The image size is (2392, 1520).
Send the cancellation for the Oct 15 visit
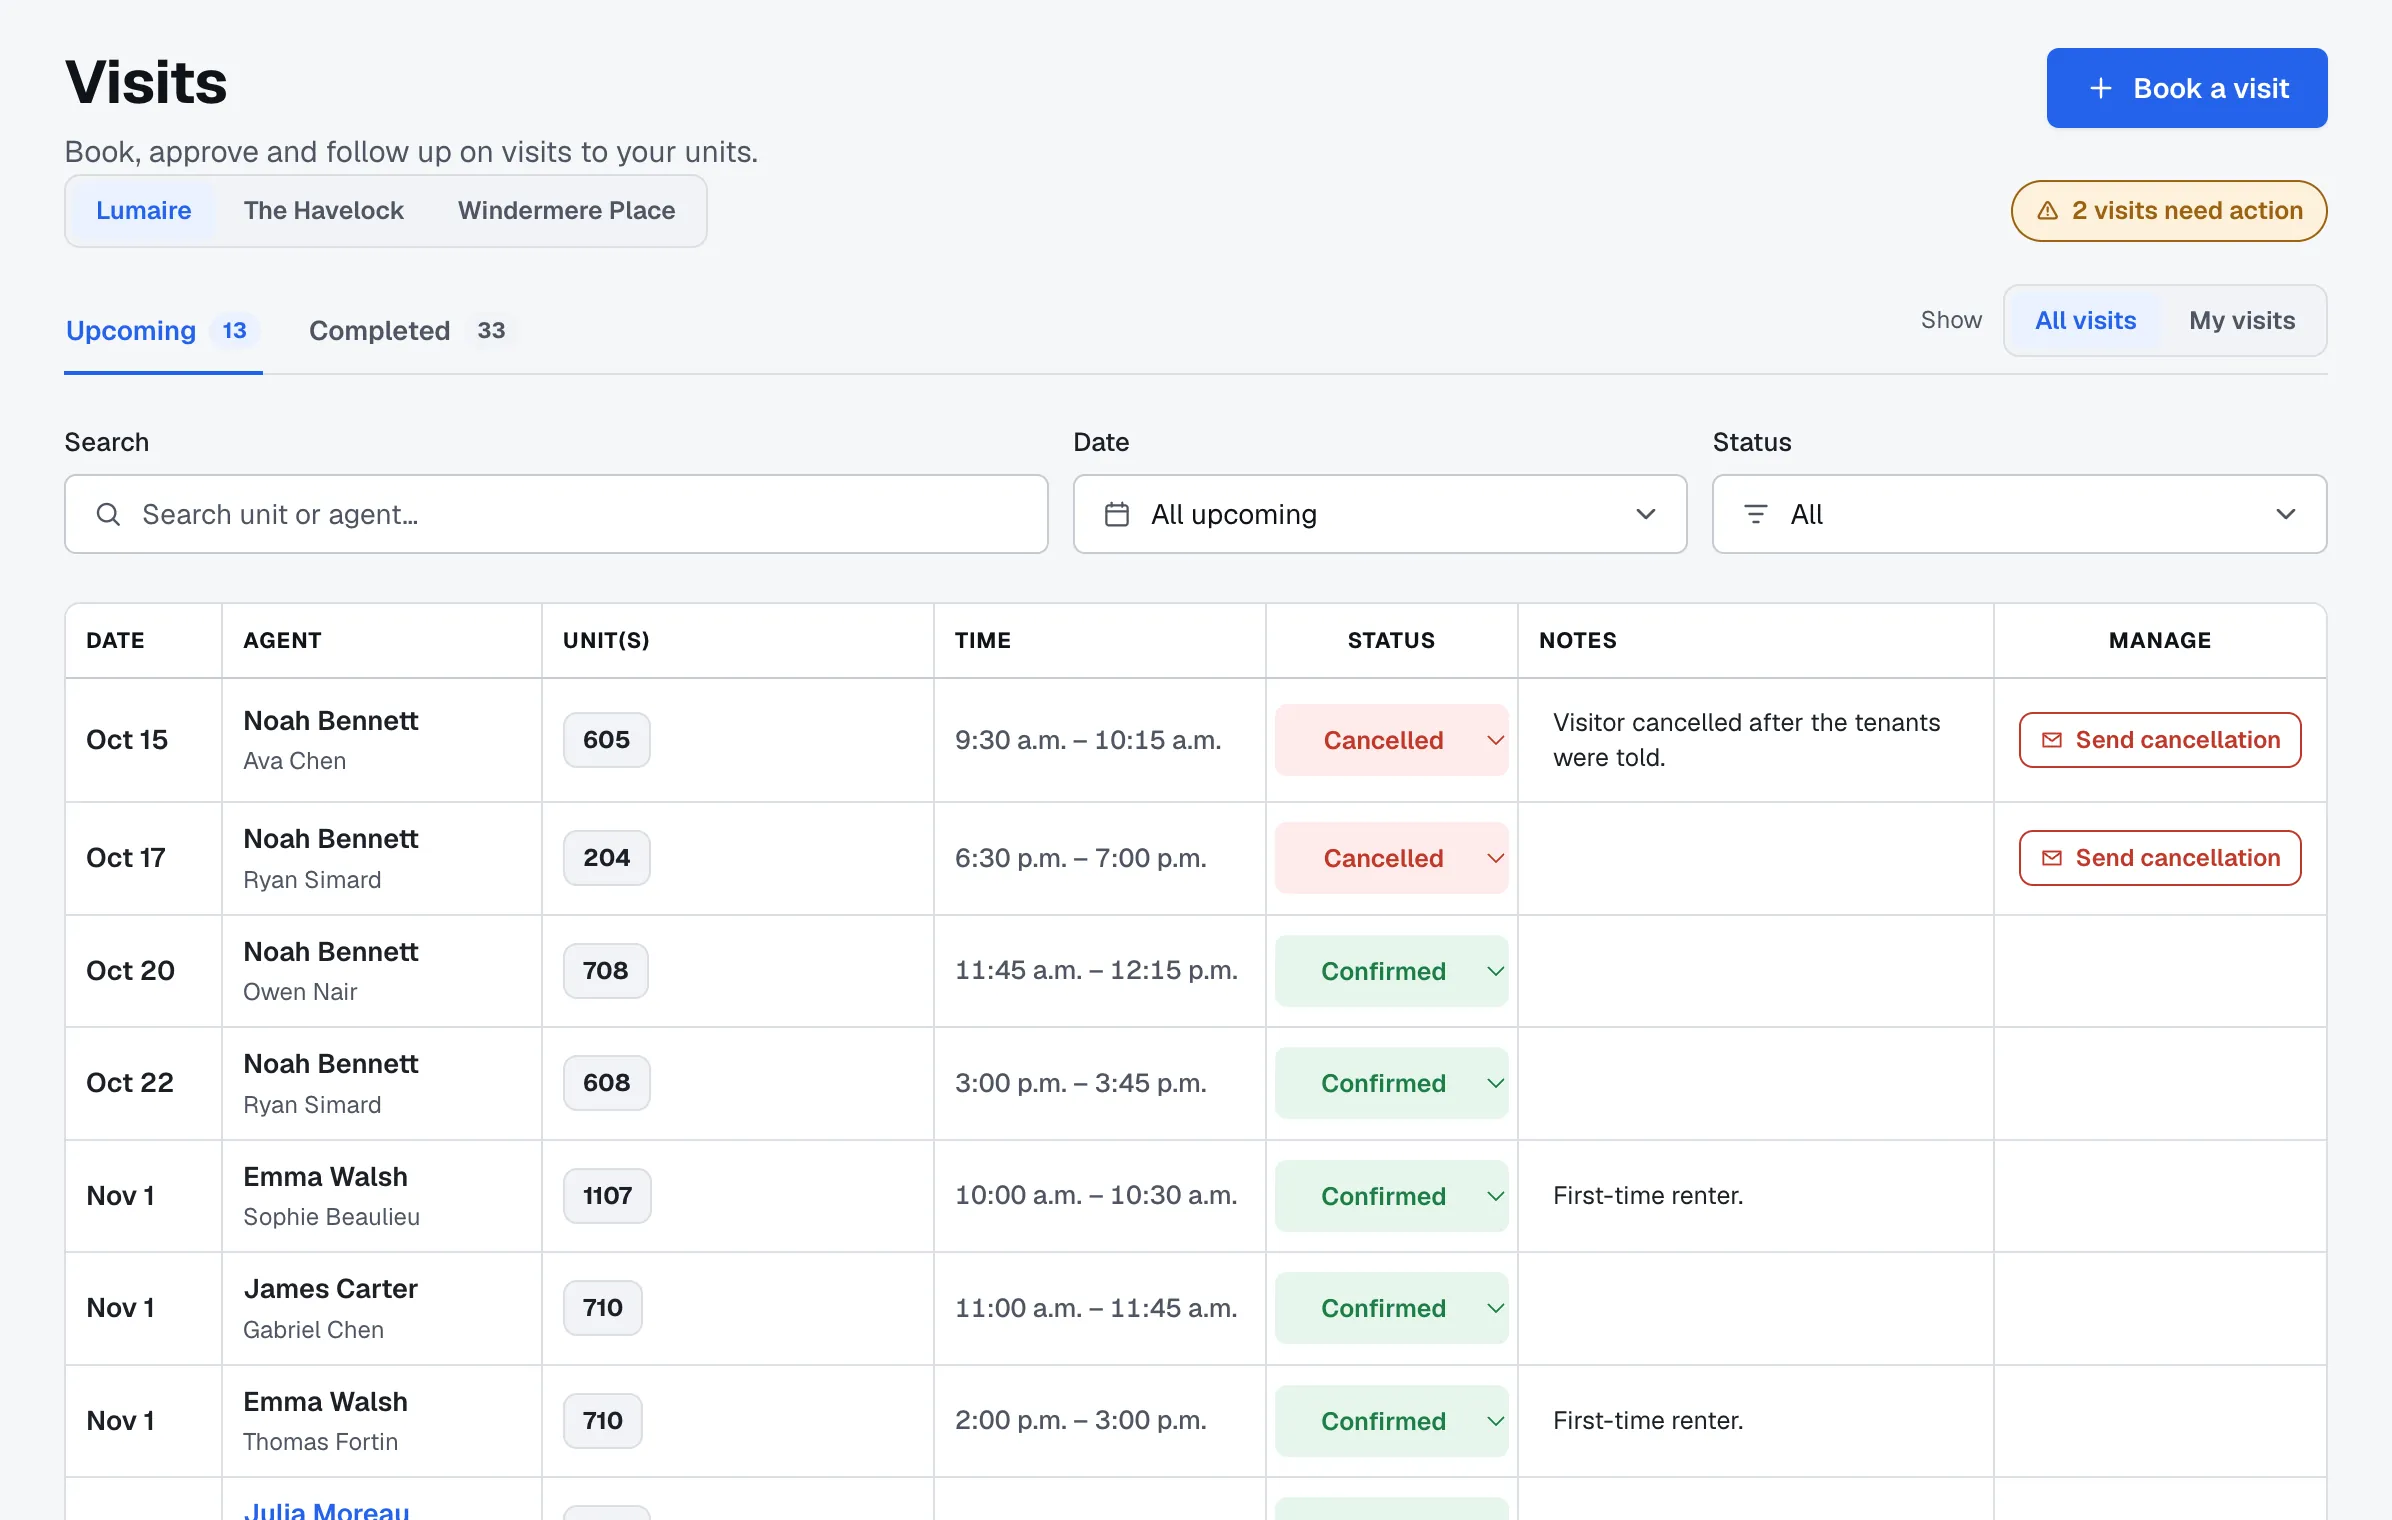2159,740
